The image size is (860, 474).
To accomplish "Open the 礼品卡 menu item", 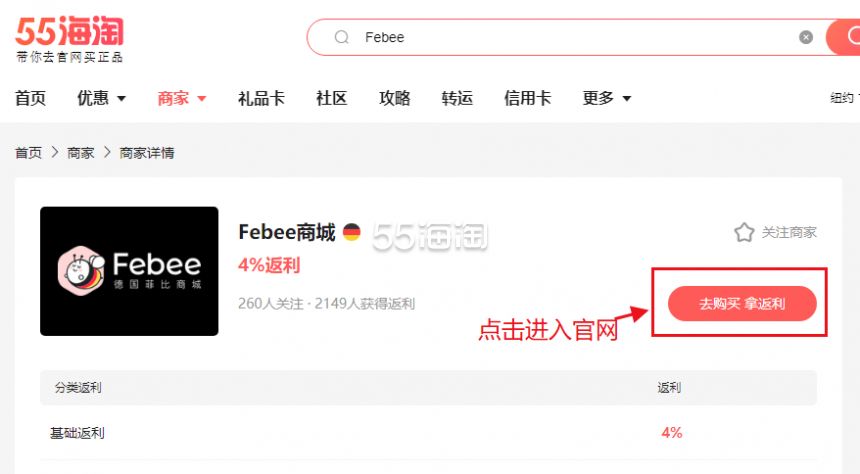I will tap(261, 98).
